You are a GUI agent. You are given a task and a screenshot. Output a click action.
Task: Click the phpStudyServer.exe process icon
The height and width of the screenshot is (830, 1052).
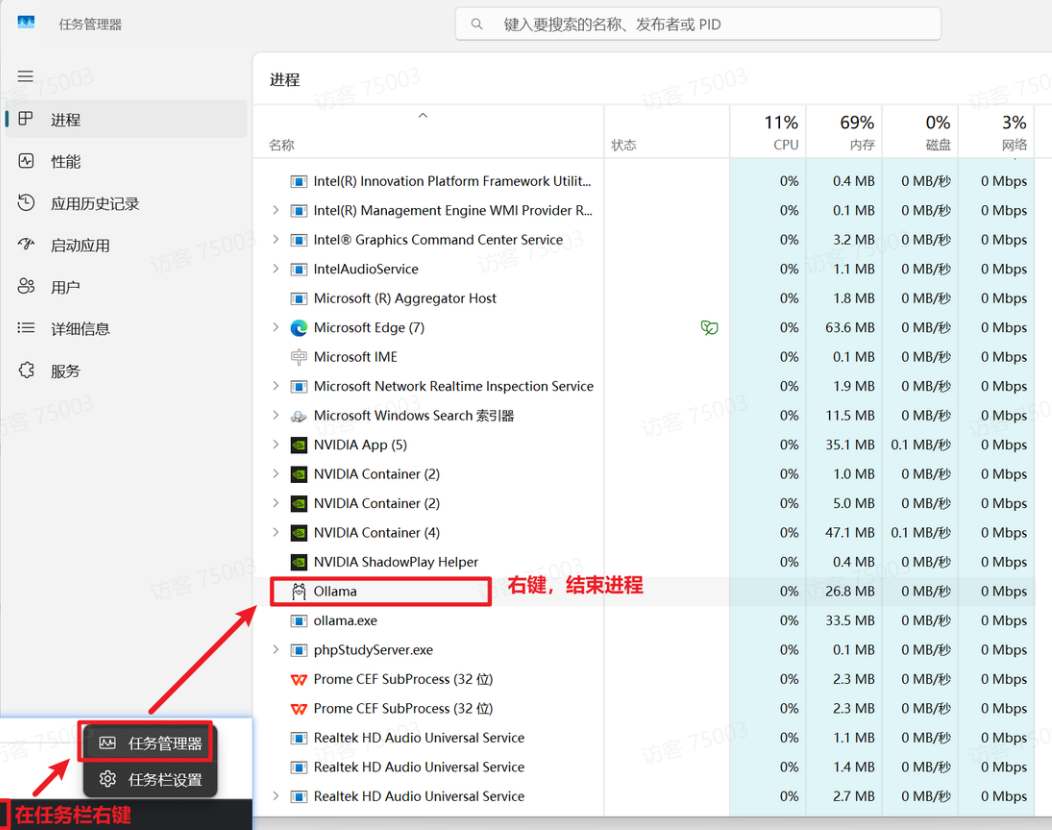(x=299, y=650)
